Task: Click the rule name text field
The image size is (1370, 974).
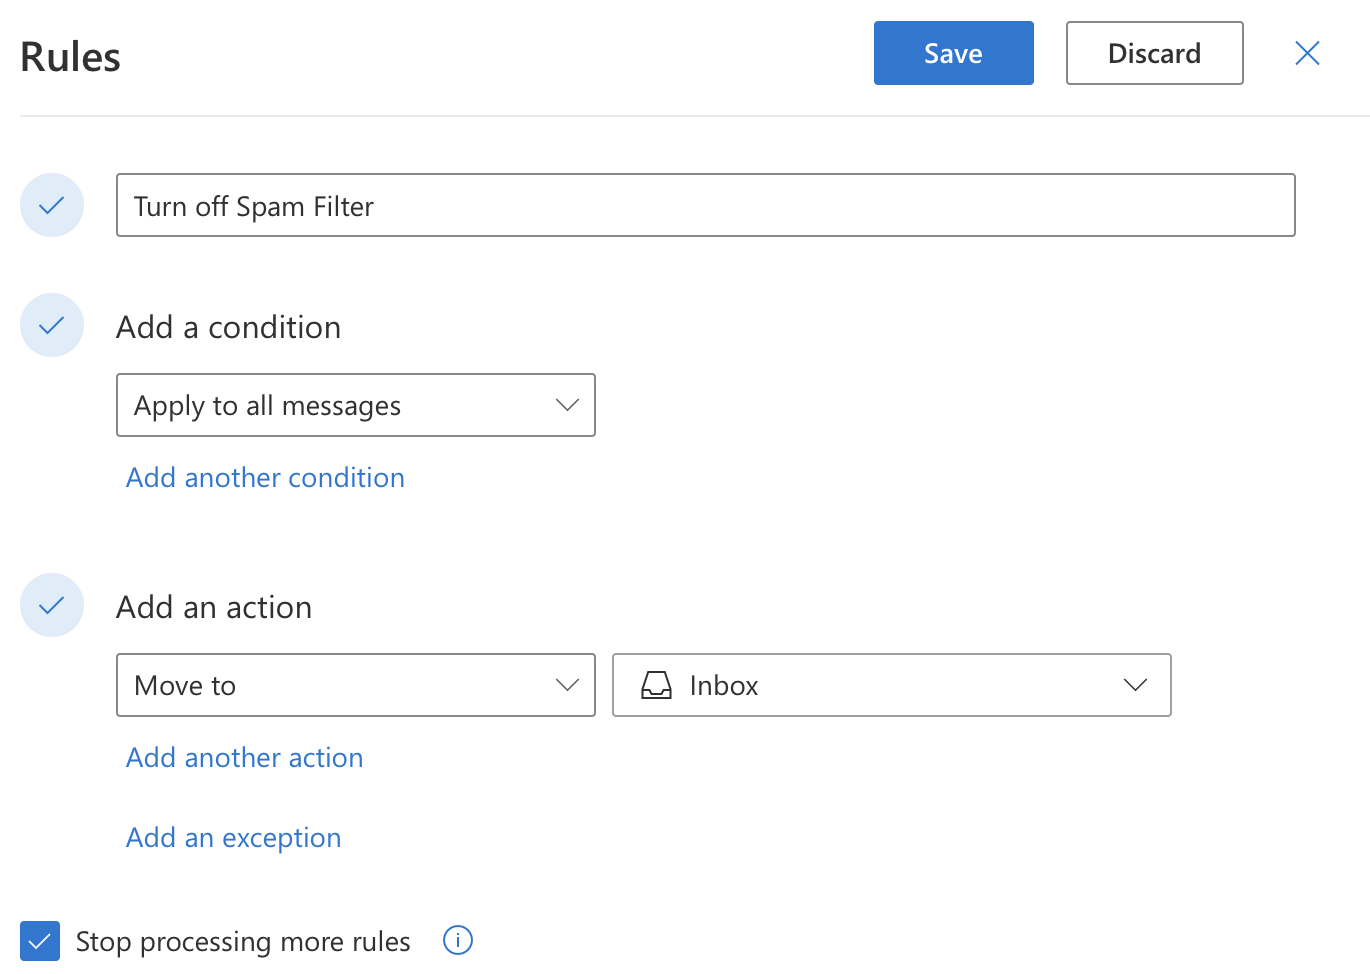Action: tap(705, 205)
